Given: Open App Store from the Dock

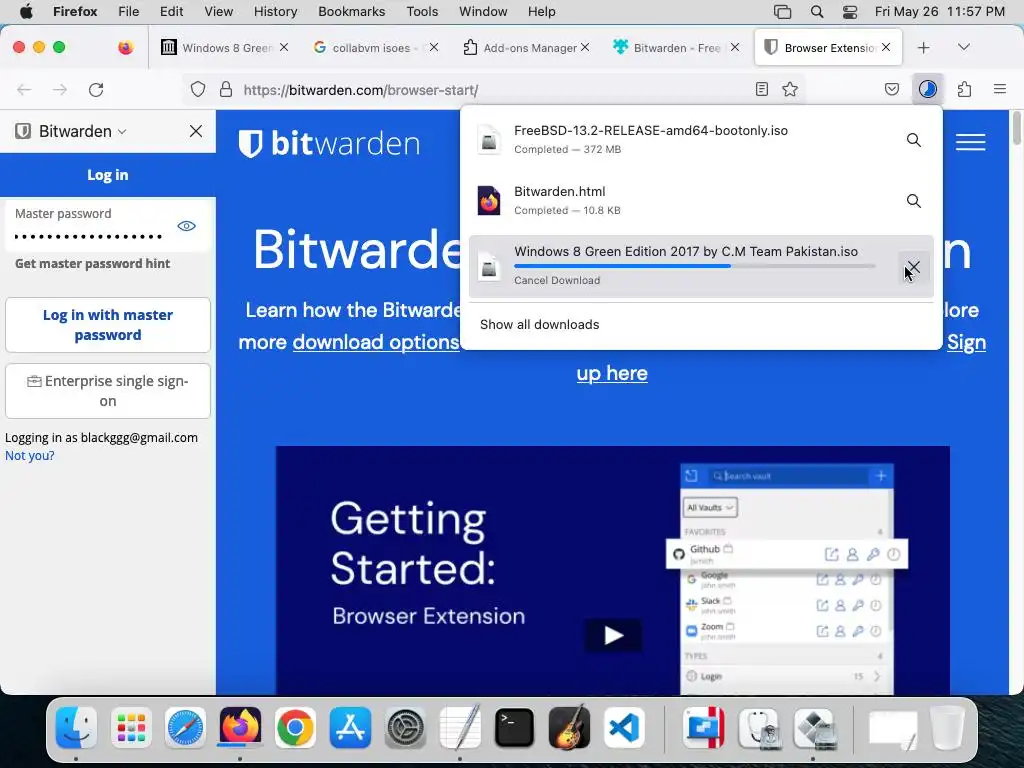Looking at the screenshot, I should (x=350, y=728).
